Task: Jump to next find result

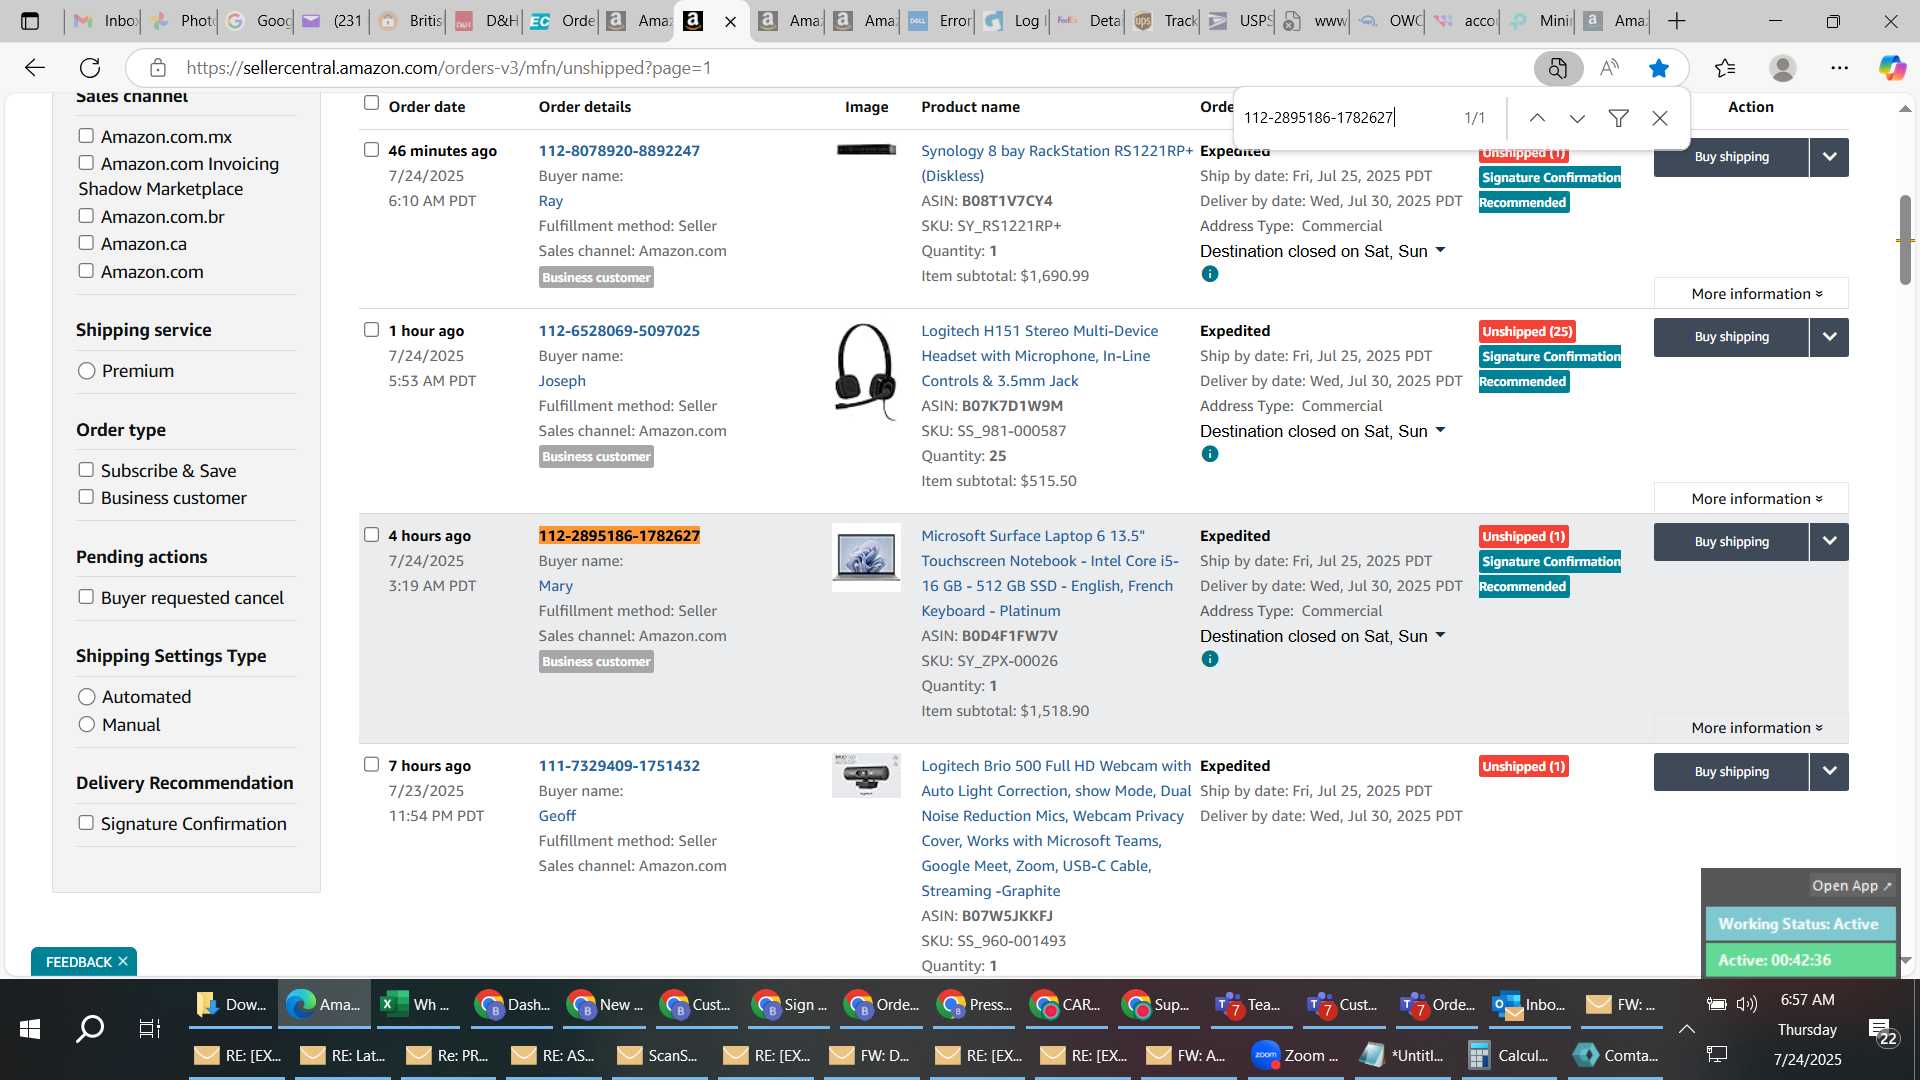Action: click(x=1577, y=118)
